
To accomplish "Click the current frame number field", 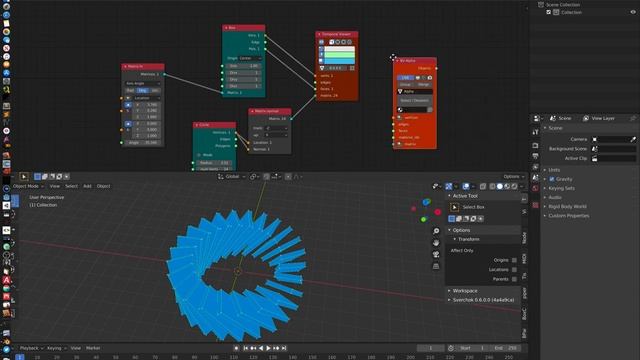I will click(430, 348).
